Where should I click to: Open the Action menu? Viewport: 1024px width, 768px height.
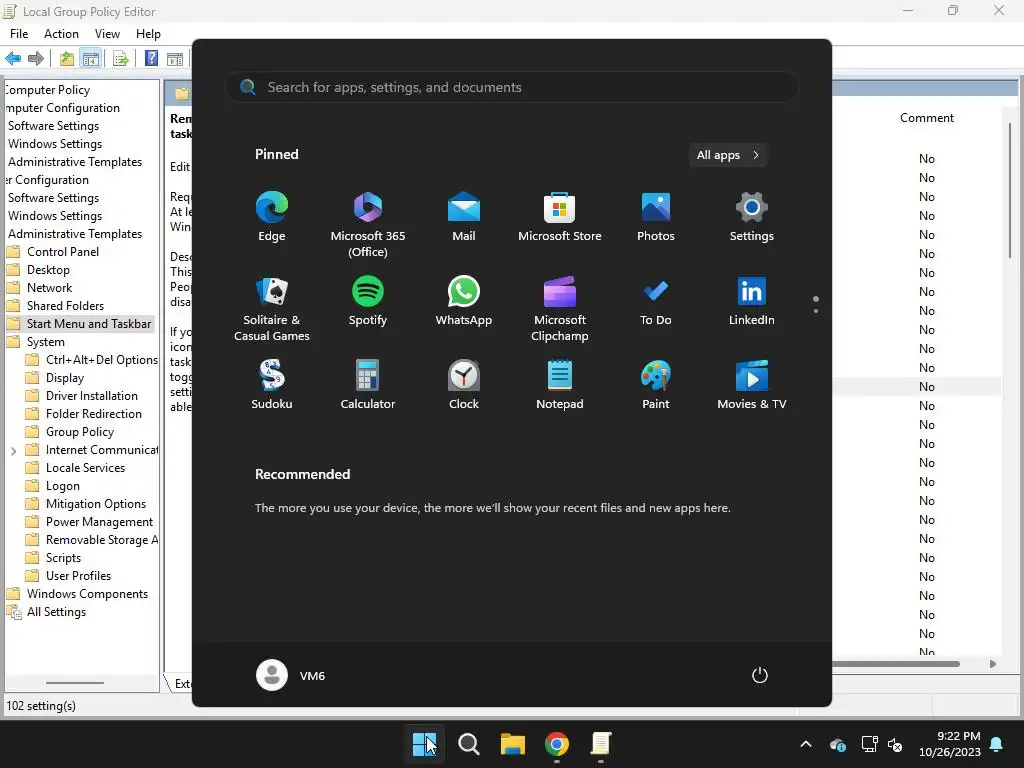click(x=61, y=34)
